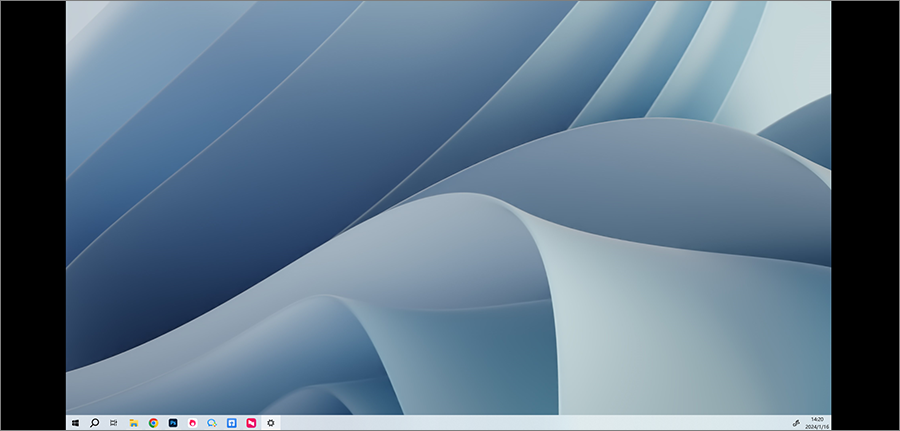Open the blue chat bubble app
900x431 pixels.
click(212, 423)
